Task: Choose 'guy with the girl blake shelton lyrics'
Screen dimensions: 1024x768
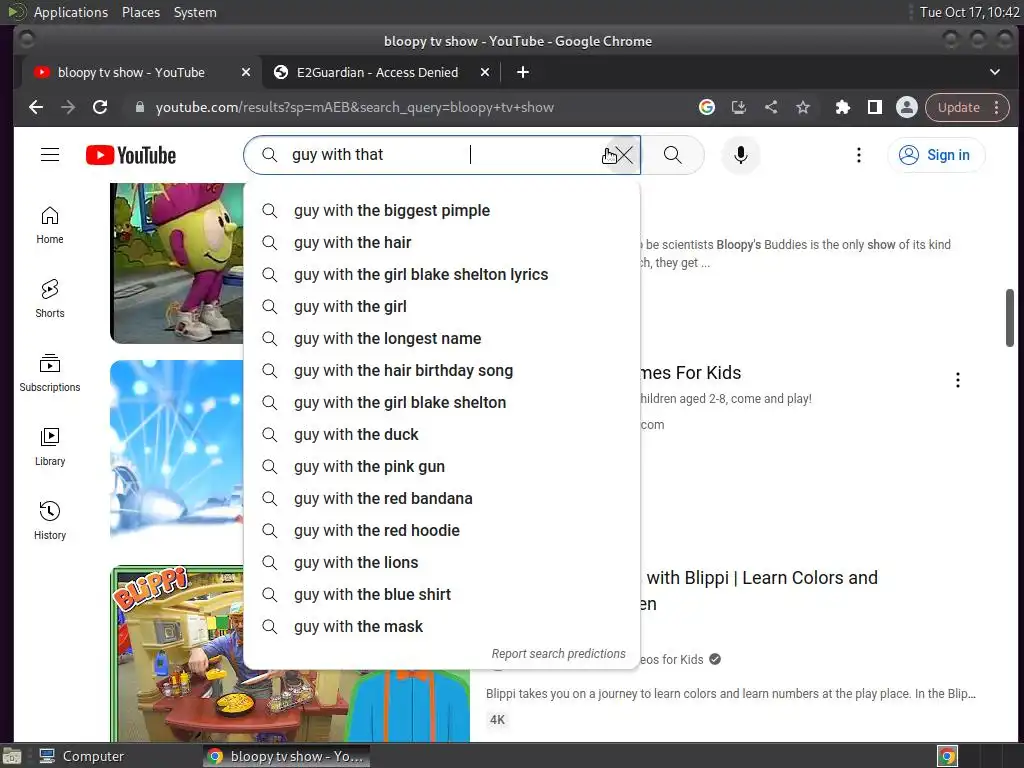Action: 441,274
